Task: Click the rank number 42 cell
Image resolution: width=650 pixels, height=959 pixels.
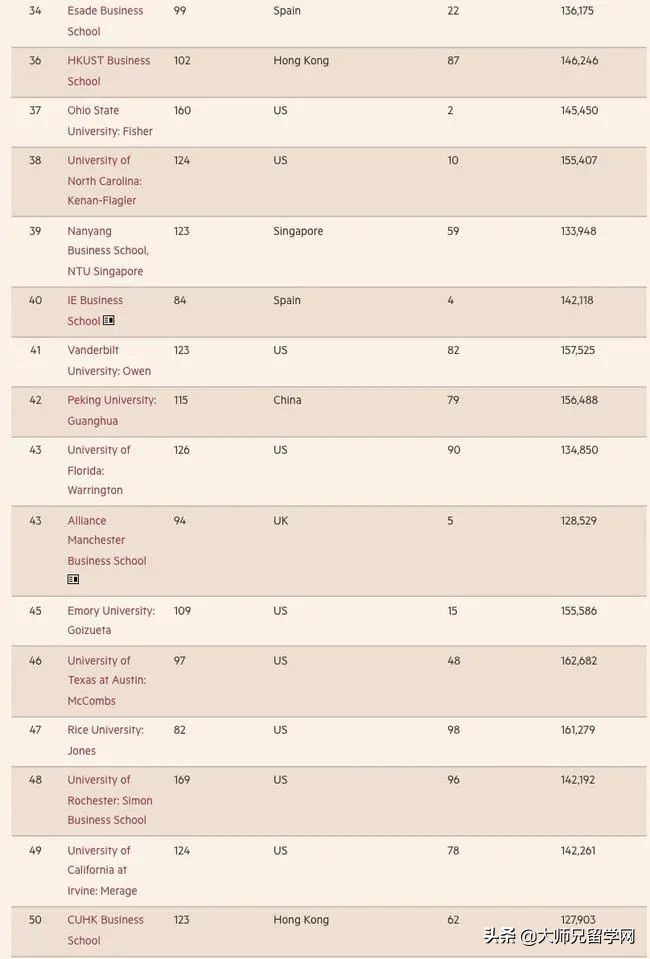Action: [35, 400]
